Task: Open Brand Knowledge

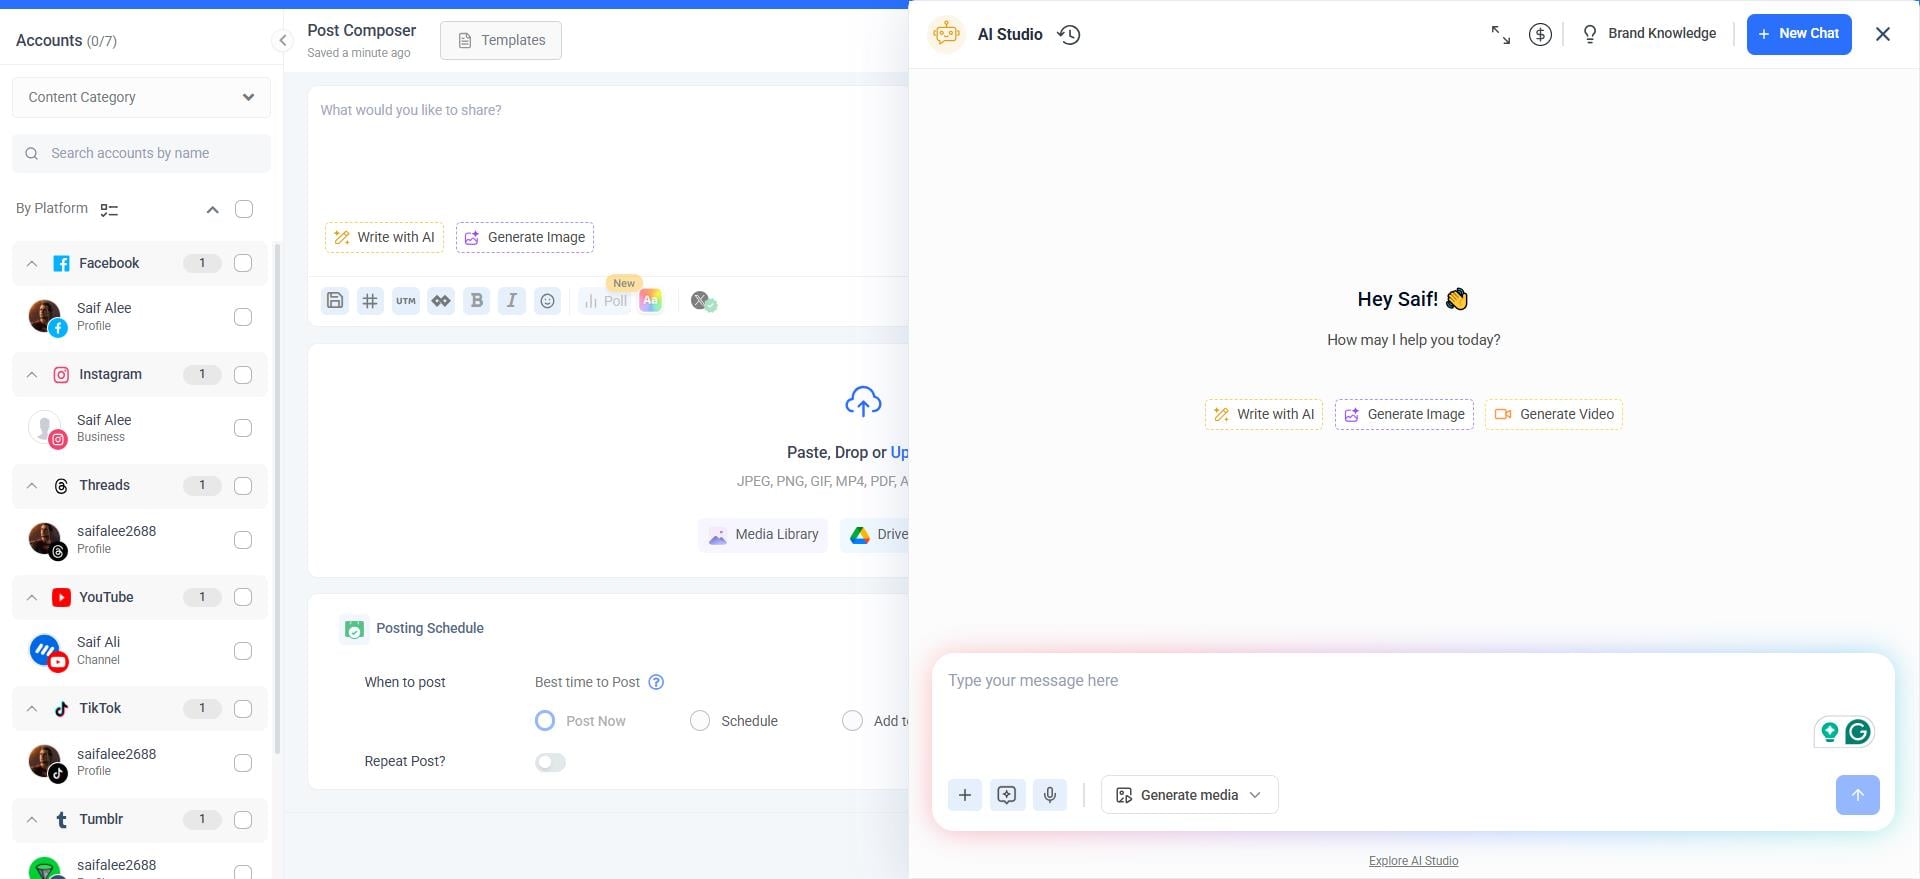Action: 1649,34
